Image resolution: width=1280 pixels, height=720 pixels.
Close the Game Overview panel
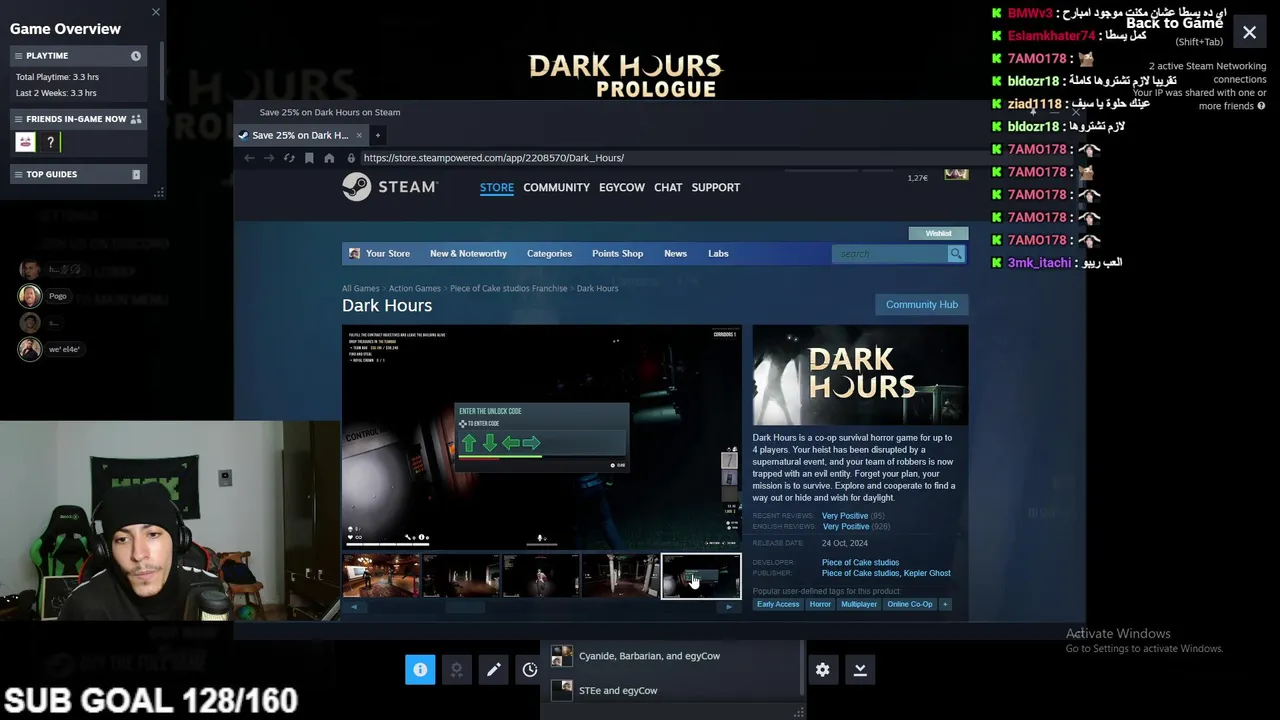click(155, 12)
